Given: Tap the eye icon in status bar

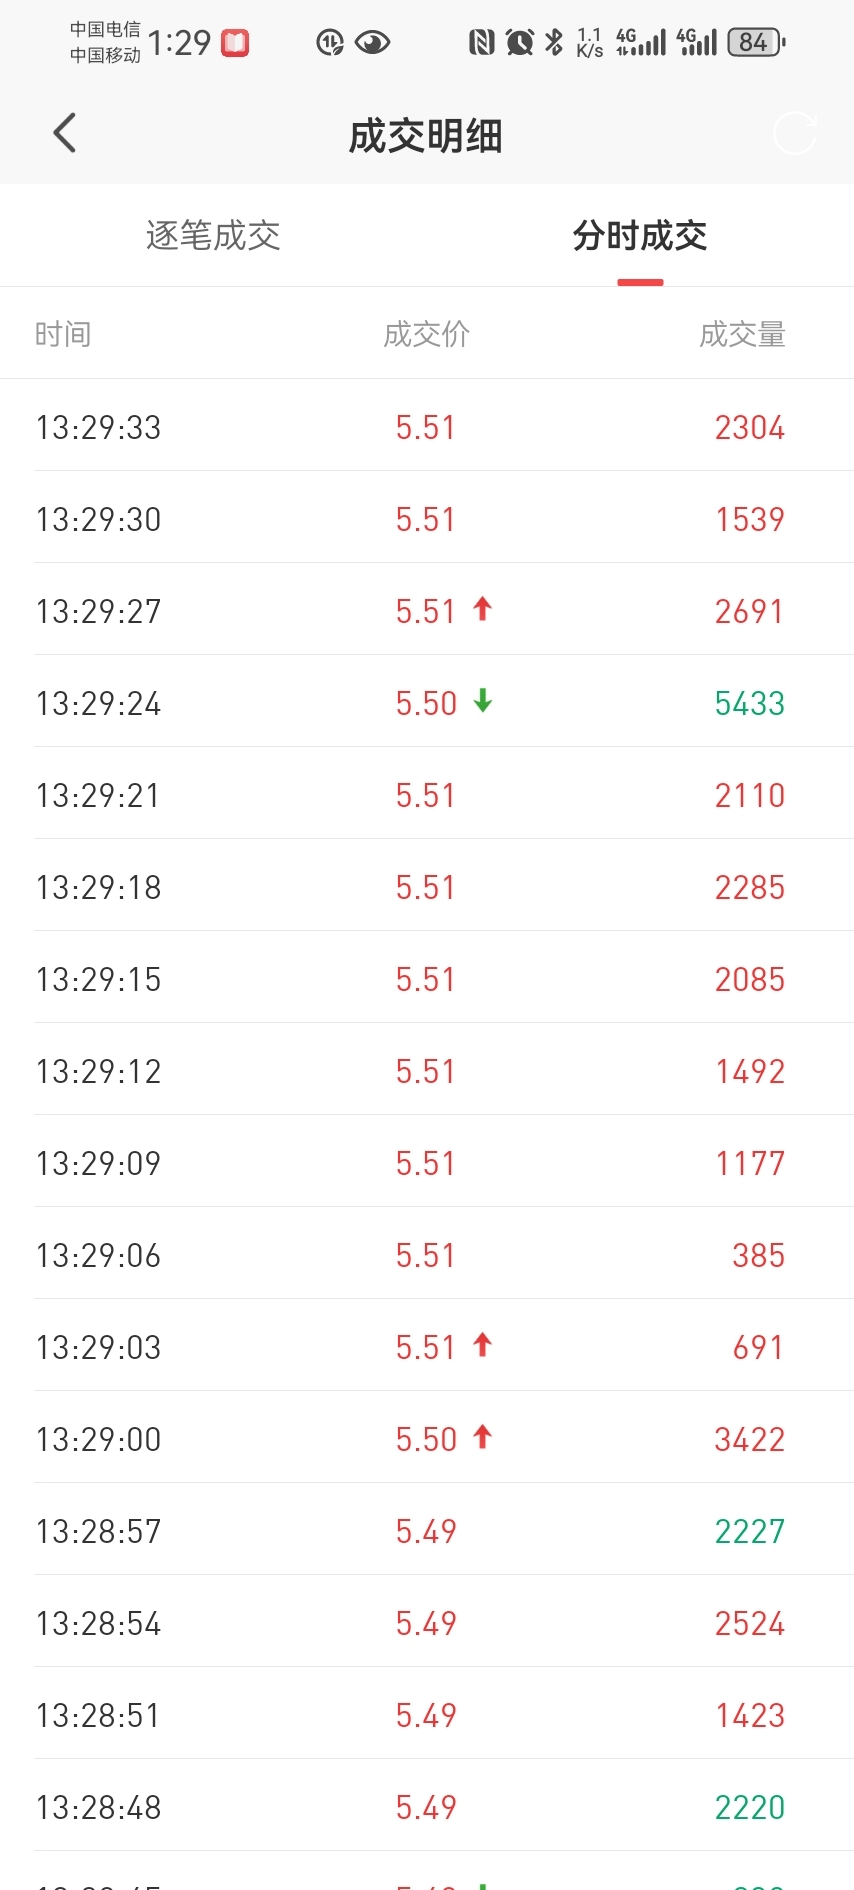Looking at the screenshot, I should point(372,43).
